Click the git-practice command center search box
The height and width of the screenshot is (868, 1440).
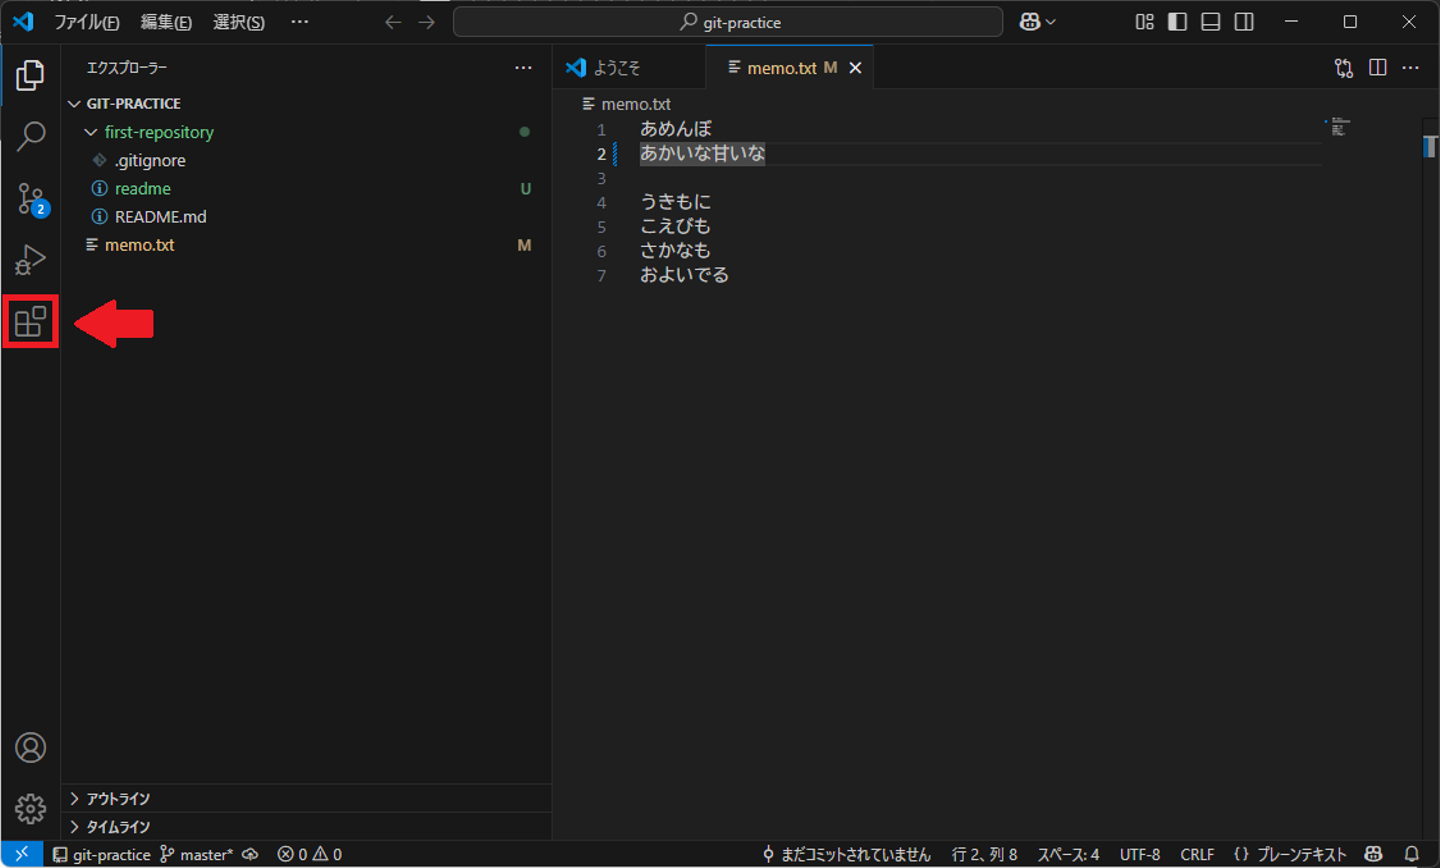pos(728,22)
